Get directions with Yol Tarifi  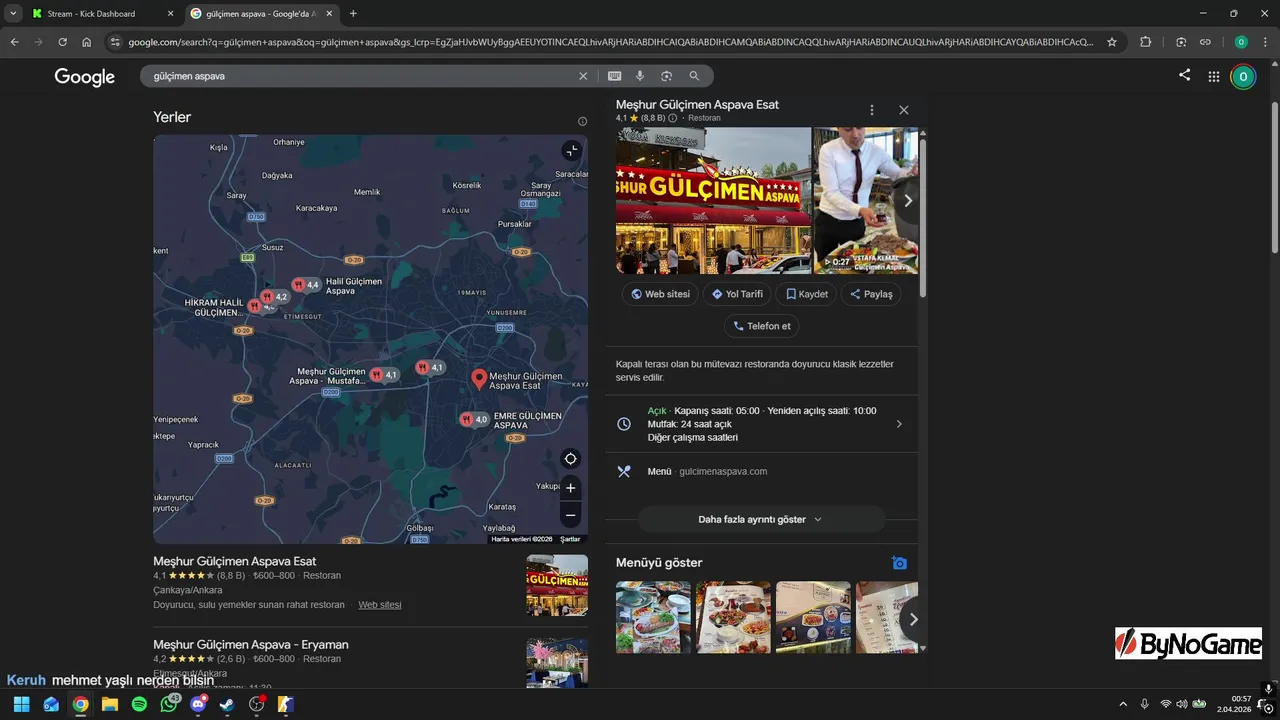[738, 294]
